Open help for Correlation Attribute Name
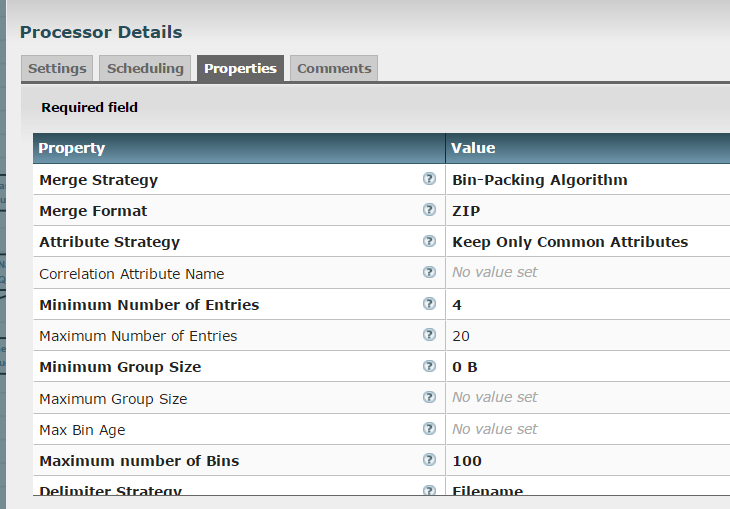This screenshot has width=730, height=509. coord(429,272)
